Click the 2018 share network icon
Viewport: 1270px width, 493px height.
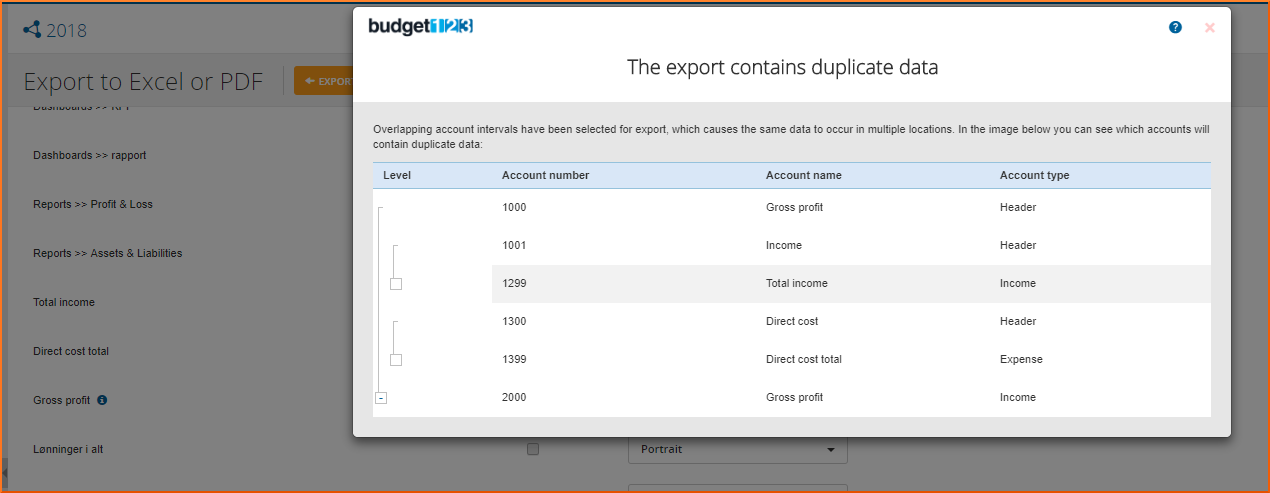pos(32,30)
